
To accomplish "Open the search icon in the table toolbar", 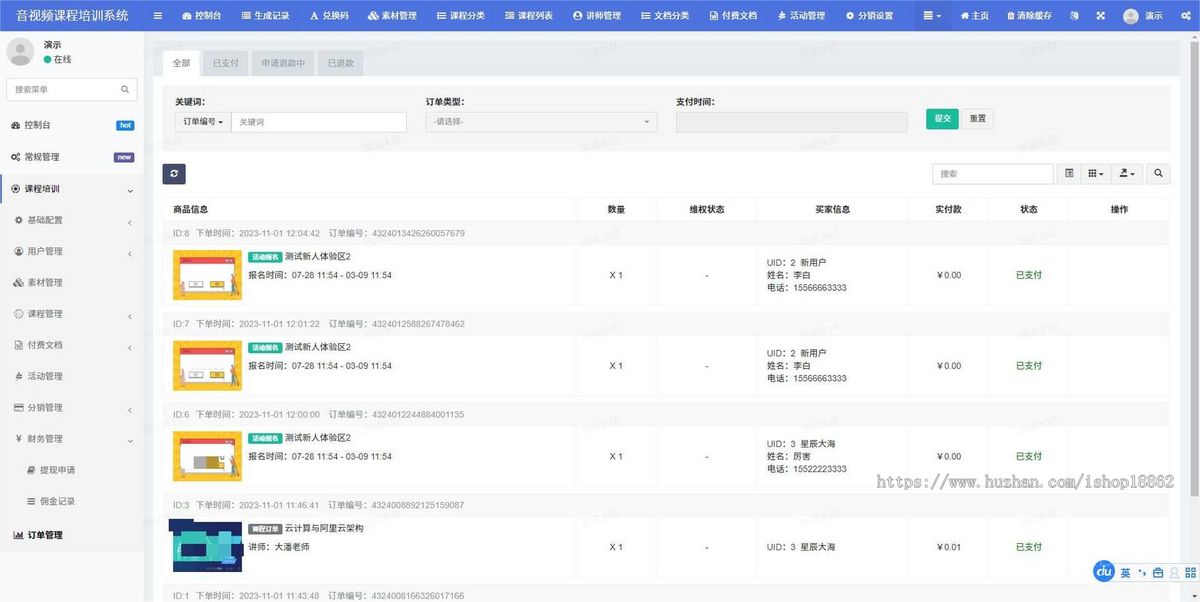I will tap(1158, 173).
